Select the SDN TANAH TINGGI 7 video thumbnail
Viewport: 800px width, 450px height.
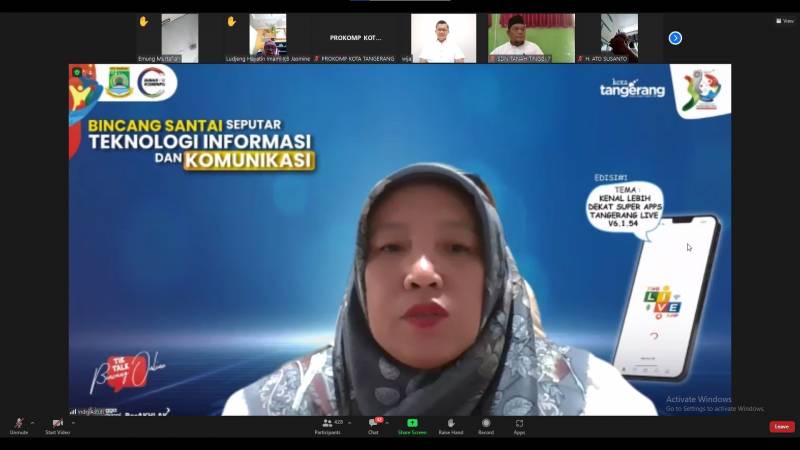pyautogui.click(x=531, y=38)
